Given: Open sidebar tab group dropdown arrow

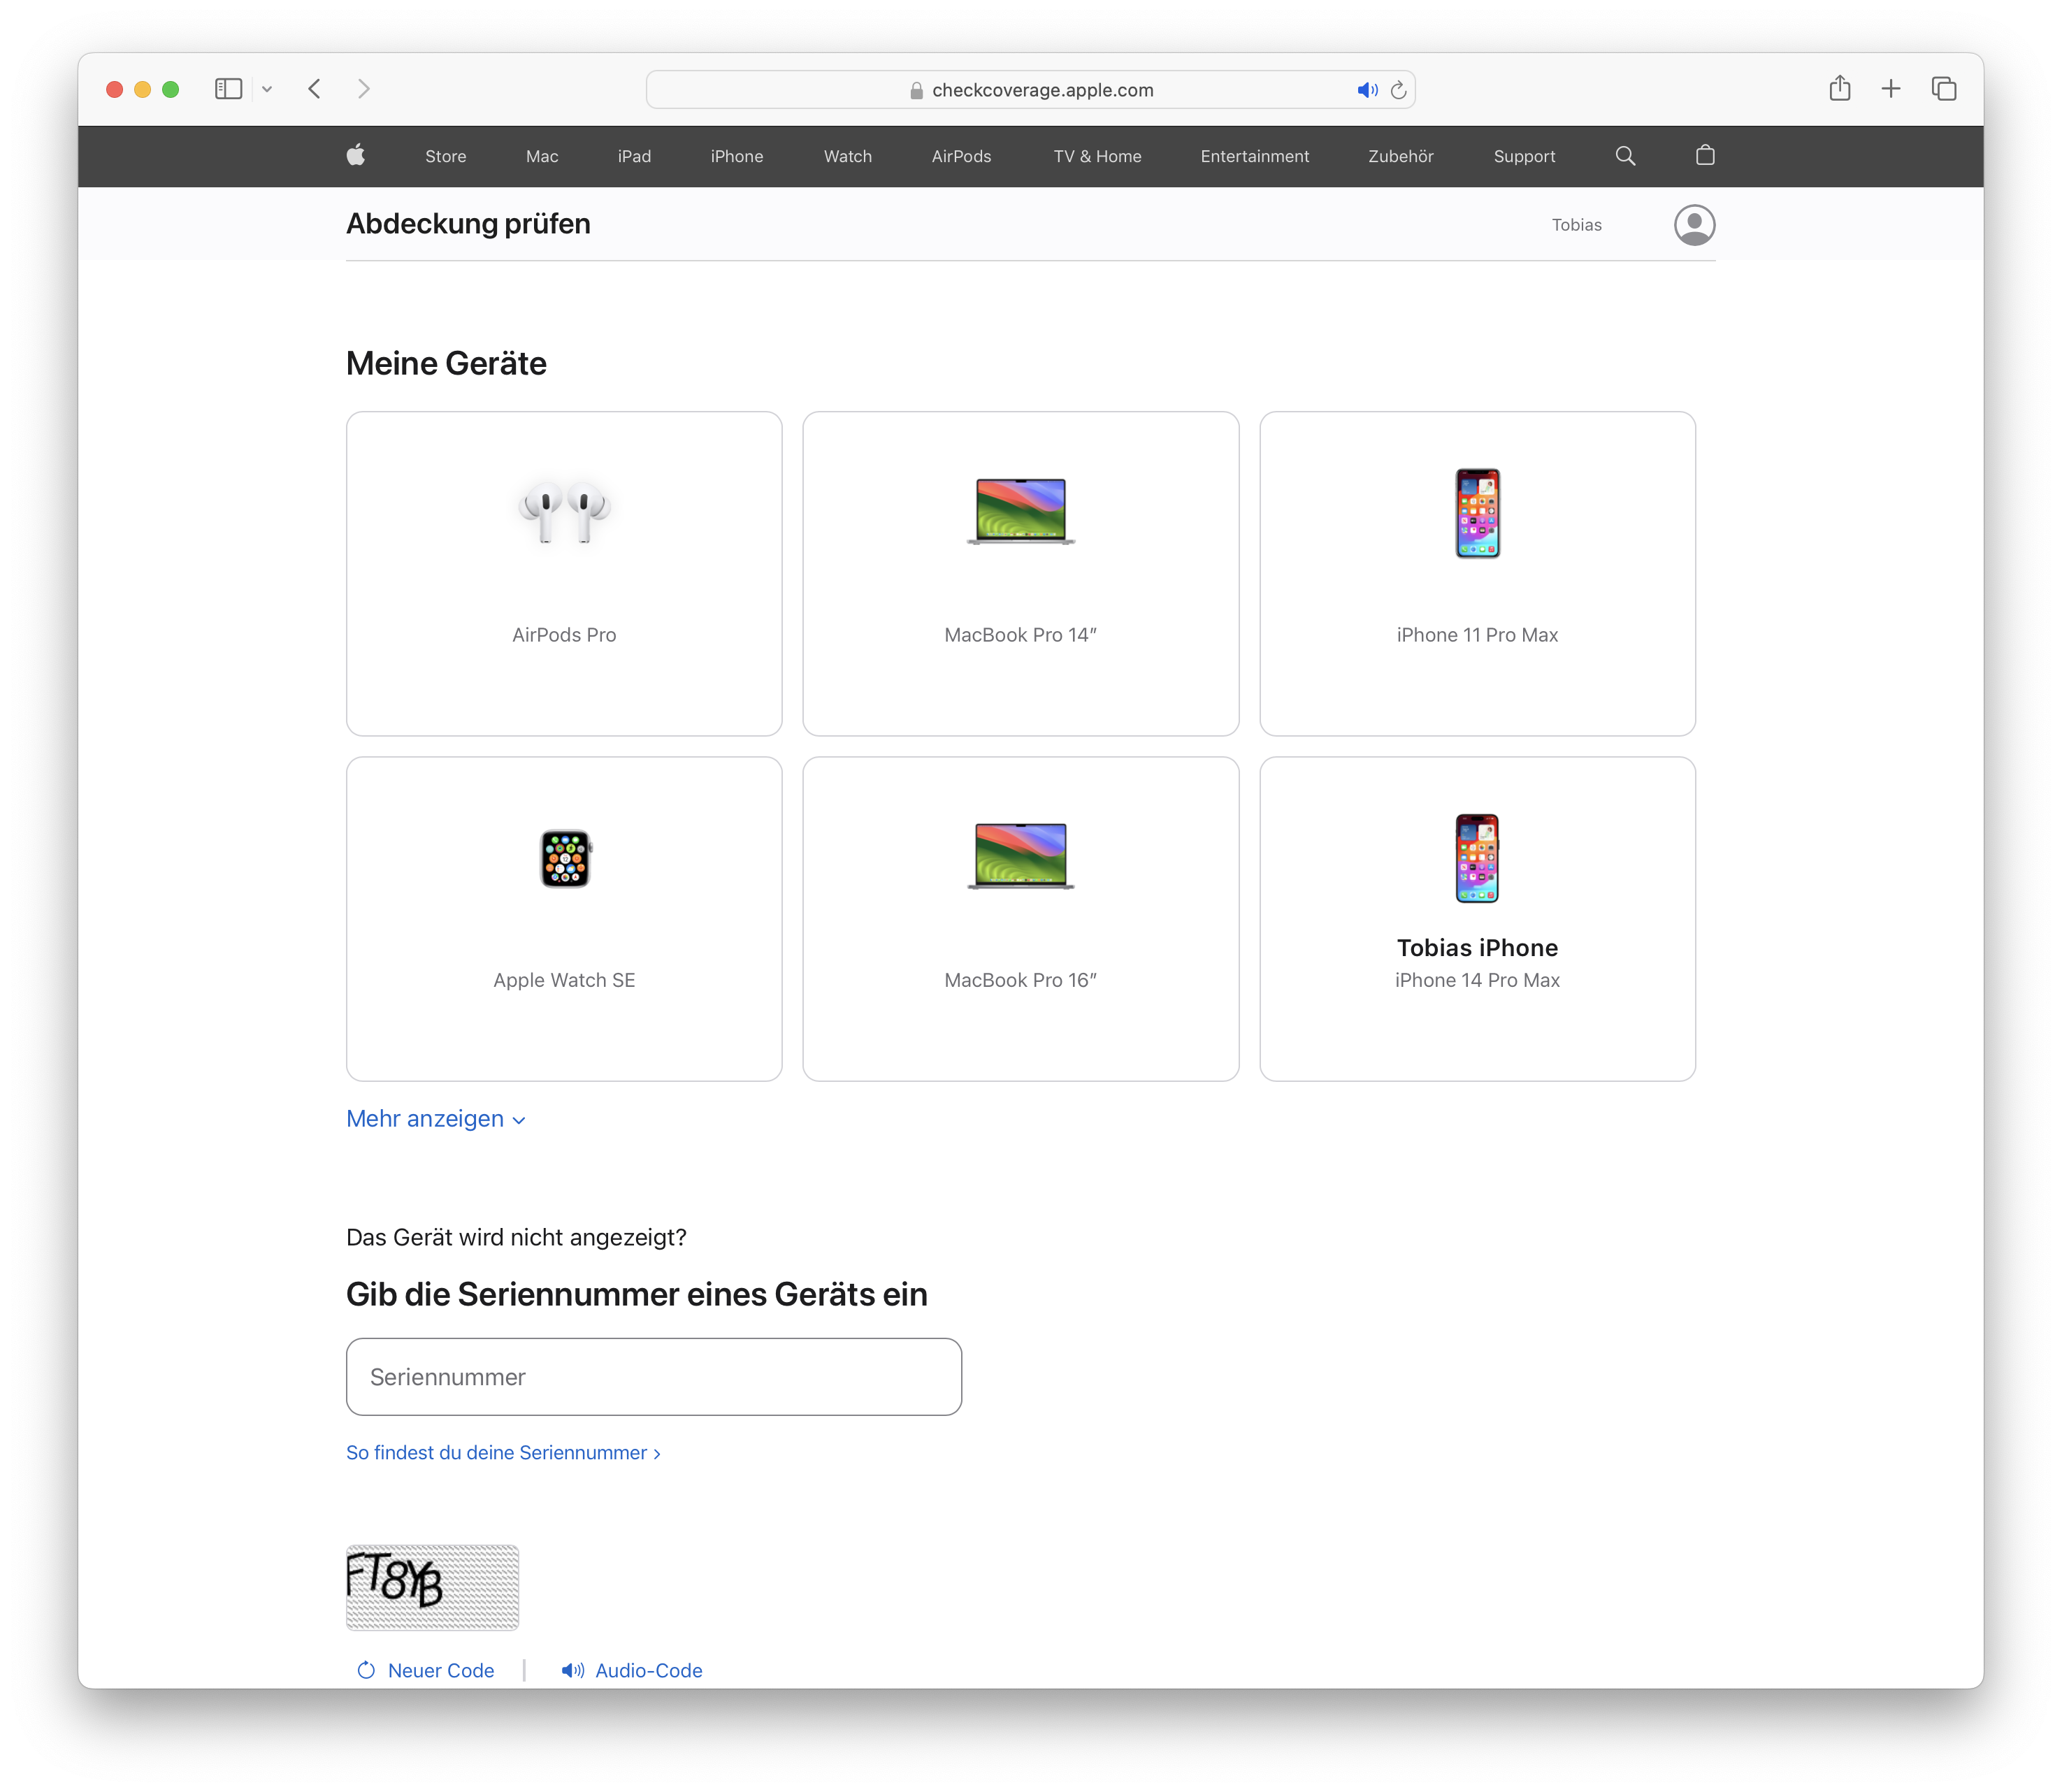Looking at the screenshot, I should click(267, 89).
